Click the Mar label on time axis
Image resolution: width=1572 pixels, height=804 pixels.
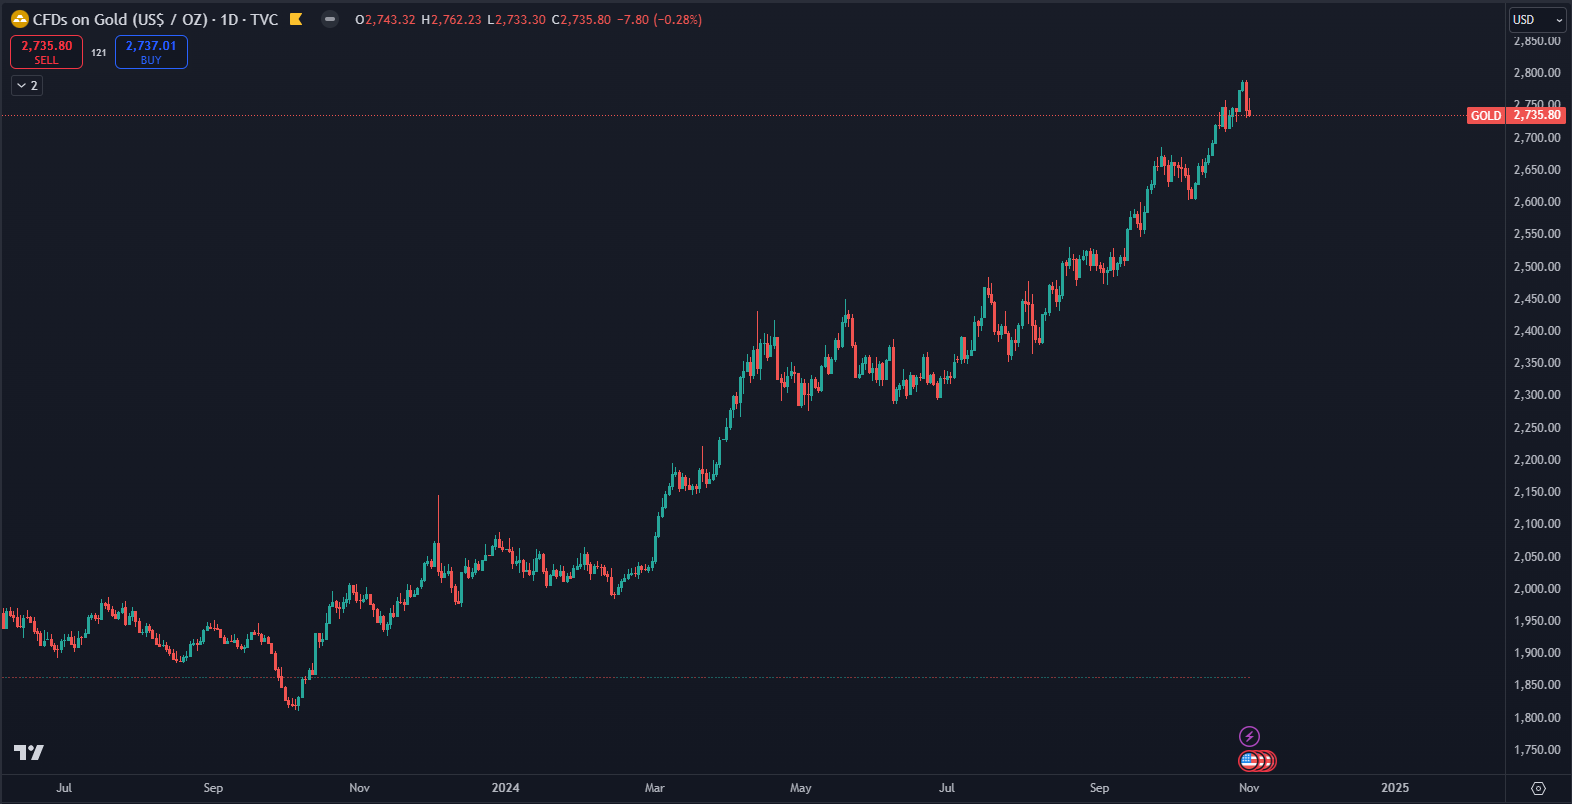(x=655, y=788)
